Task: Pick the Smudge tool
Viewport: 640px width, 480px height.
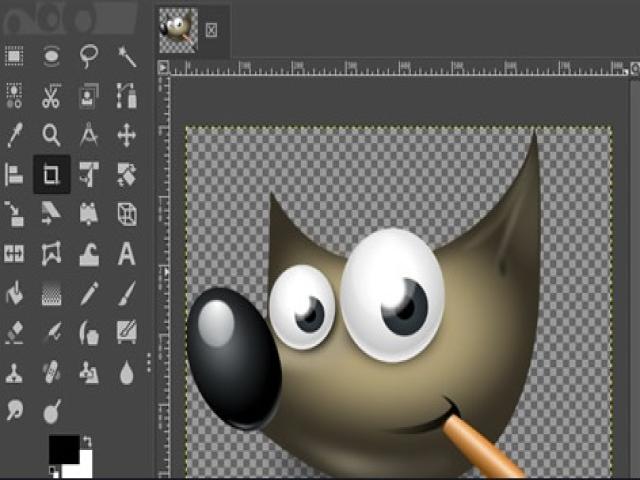Action: [x=15, y=410]
